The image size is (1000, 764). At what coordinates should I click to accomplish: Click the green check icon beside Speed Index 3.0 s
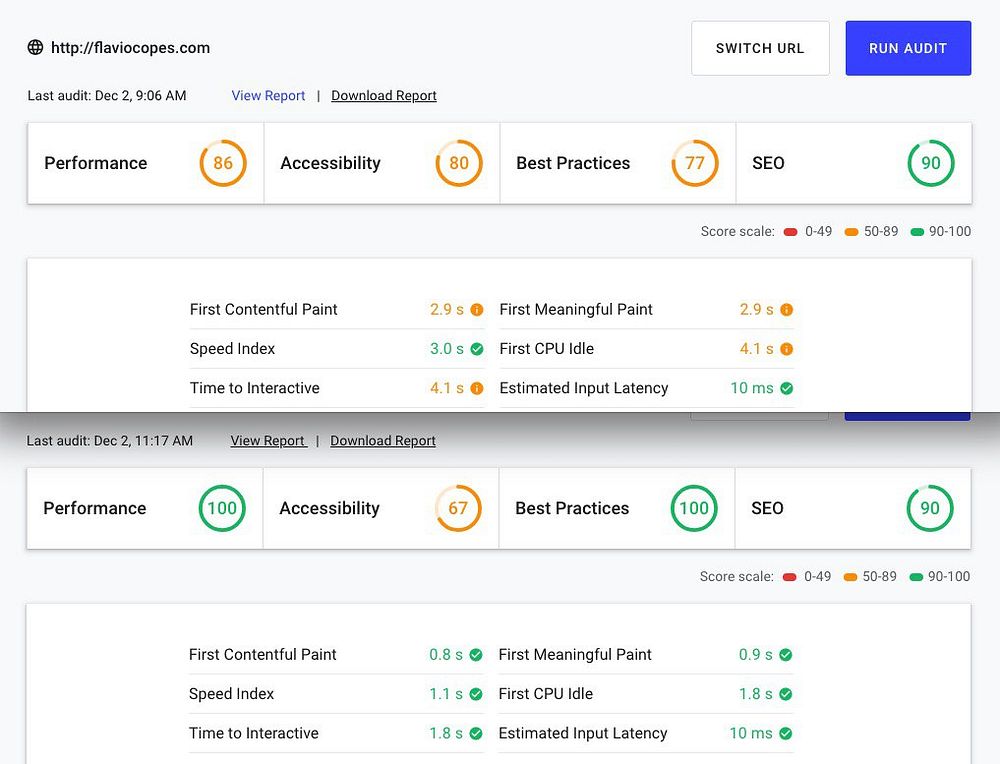[477, 349]
